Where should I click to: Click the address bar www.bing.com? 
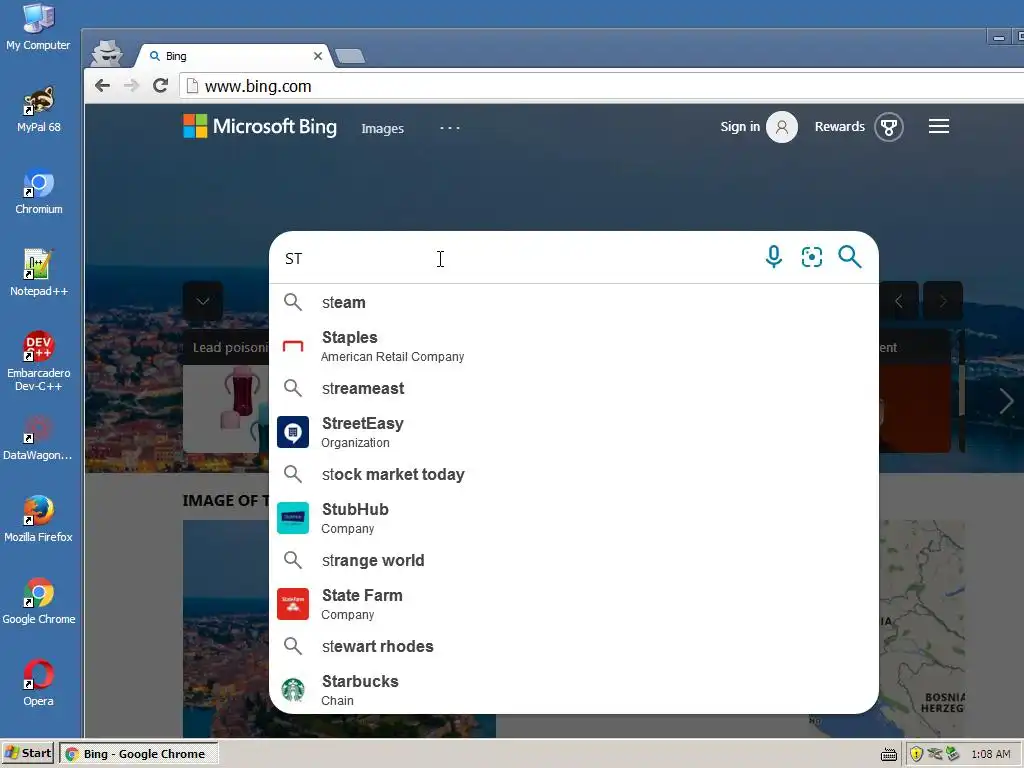(x=601, y=86)
